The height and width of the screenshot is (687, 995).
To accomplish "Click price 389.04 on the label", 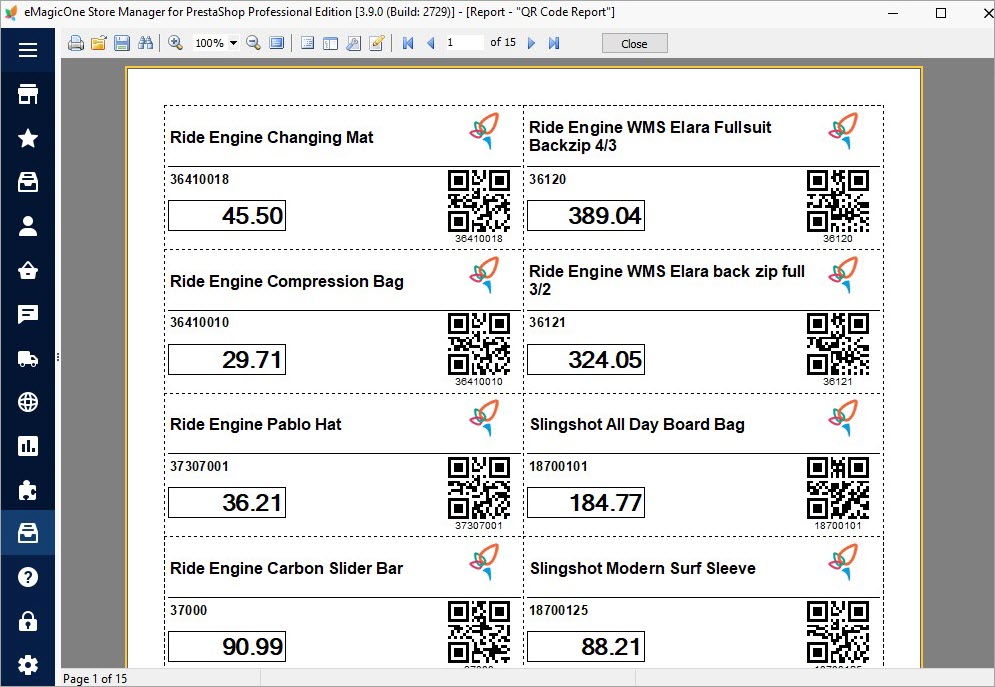I will click(x=605, y=216).
